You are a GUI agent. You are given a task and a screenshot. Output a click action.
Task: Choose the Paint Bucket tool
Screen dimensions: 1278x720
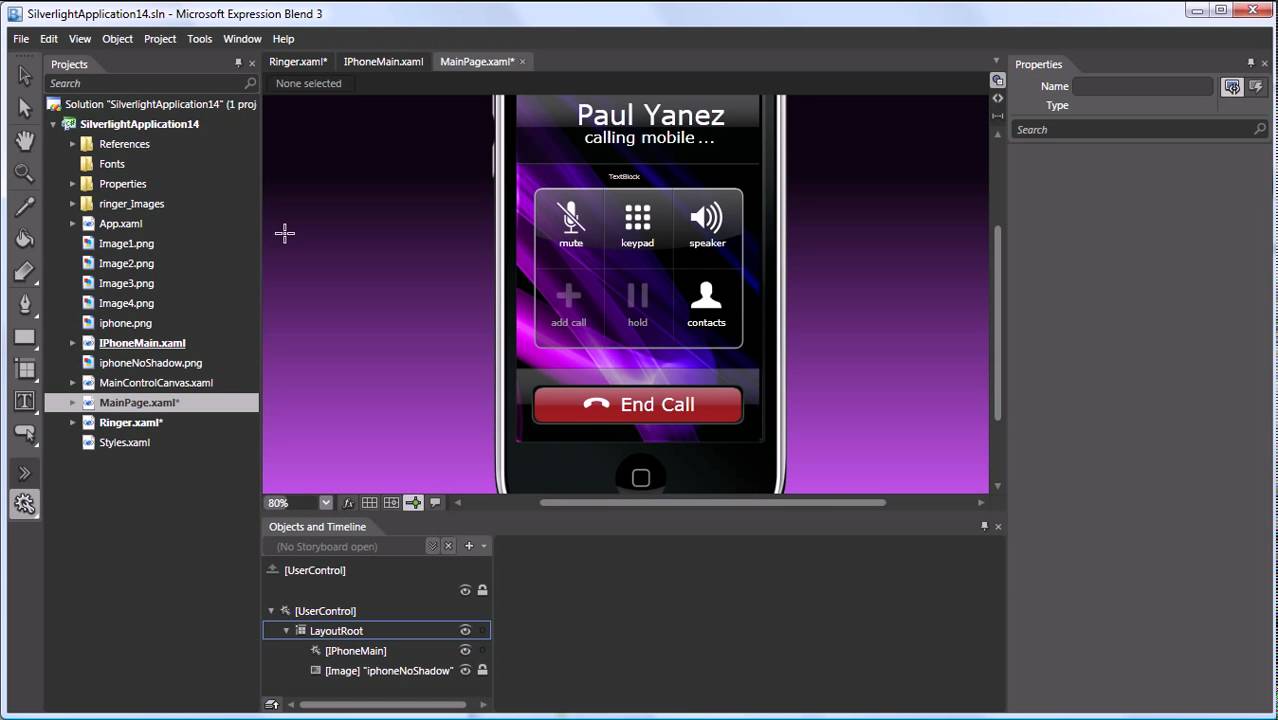[25, 239]
